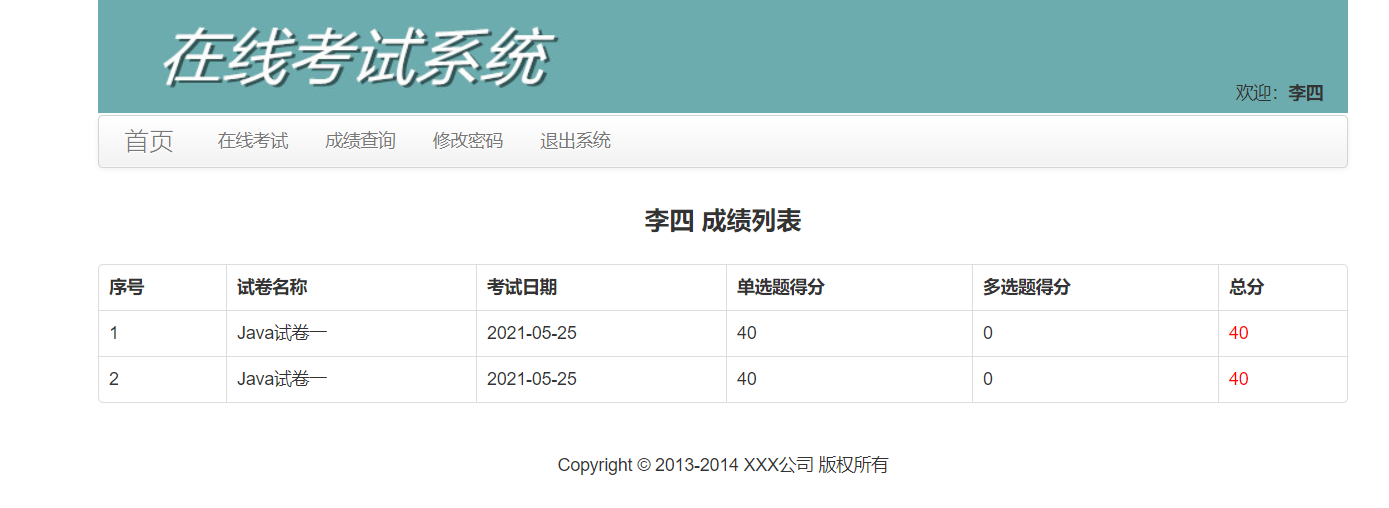This screenshot has height=508, width=1389.
Task: Click date 2021-05-25 in row 2
Action: [532, 379]
